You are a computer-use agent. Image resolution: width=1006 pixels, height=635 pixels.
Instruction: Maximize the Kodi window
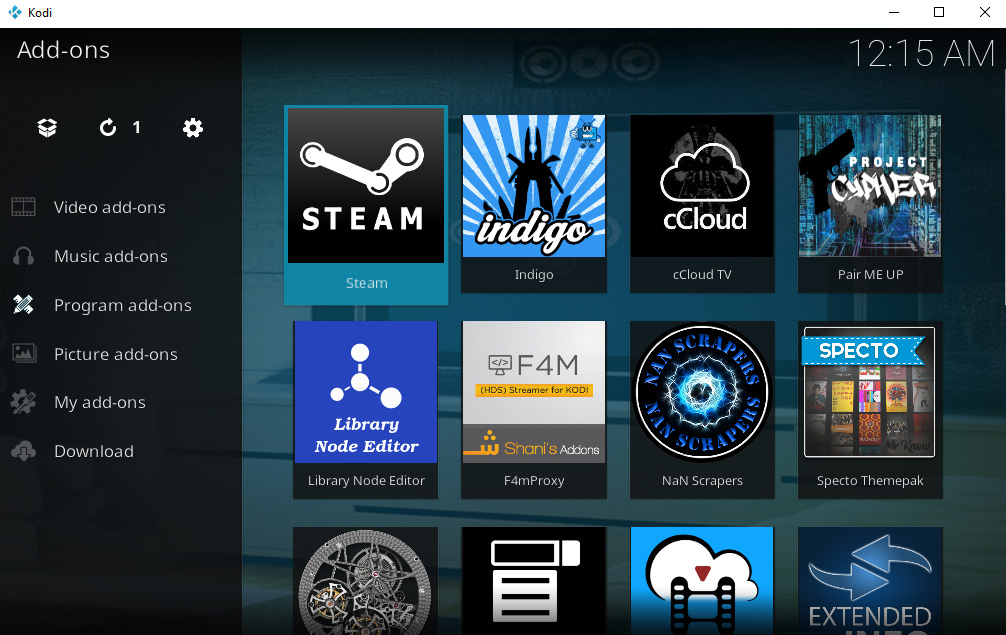(939, 12)
